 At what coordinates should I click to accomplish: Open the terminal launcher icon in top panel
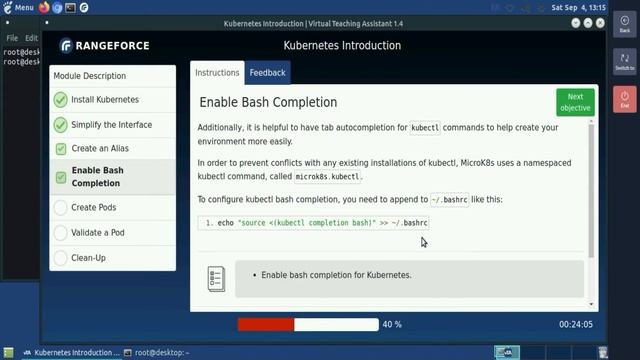[70, 7]
